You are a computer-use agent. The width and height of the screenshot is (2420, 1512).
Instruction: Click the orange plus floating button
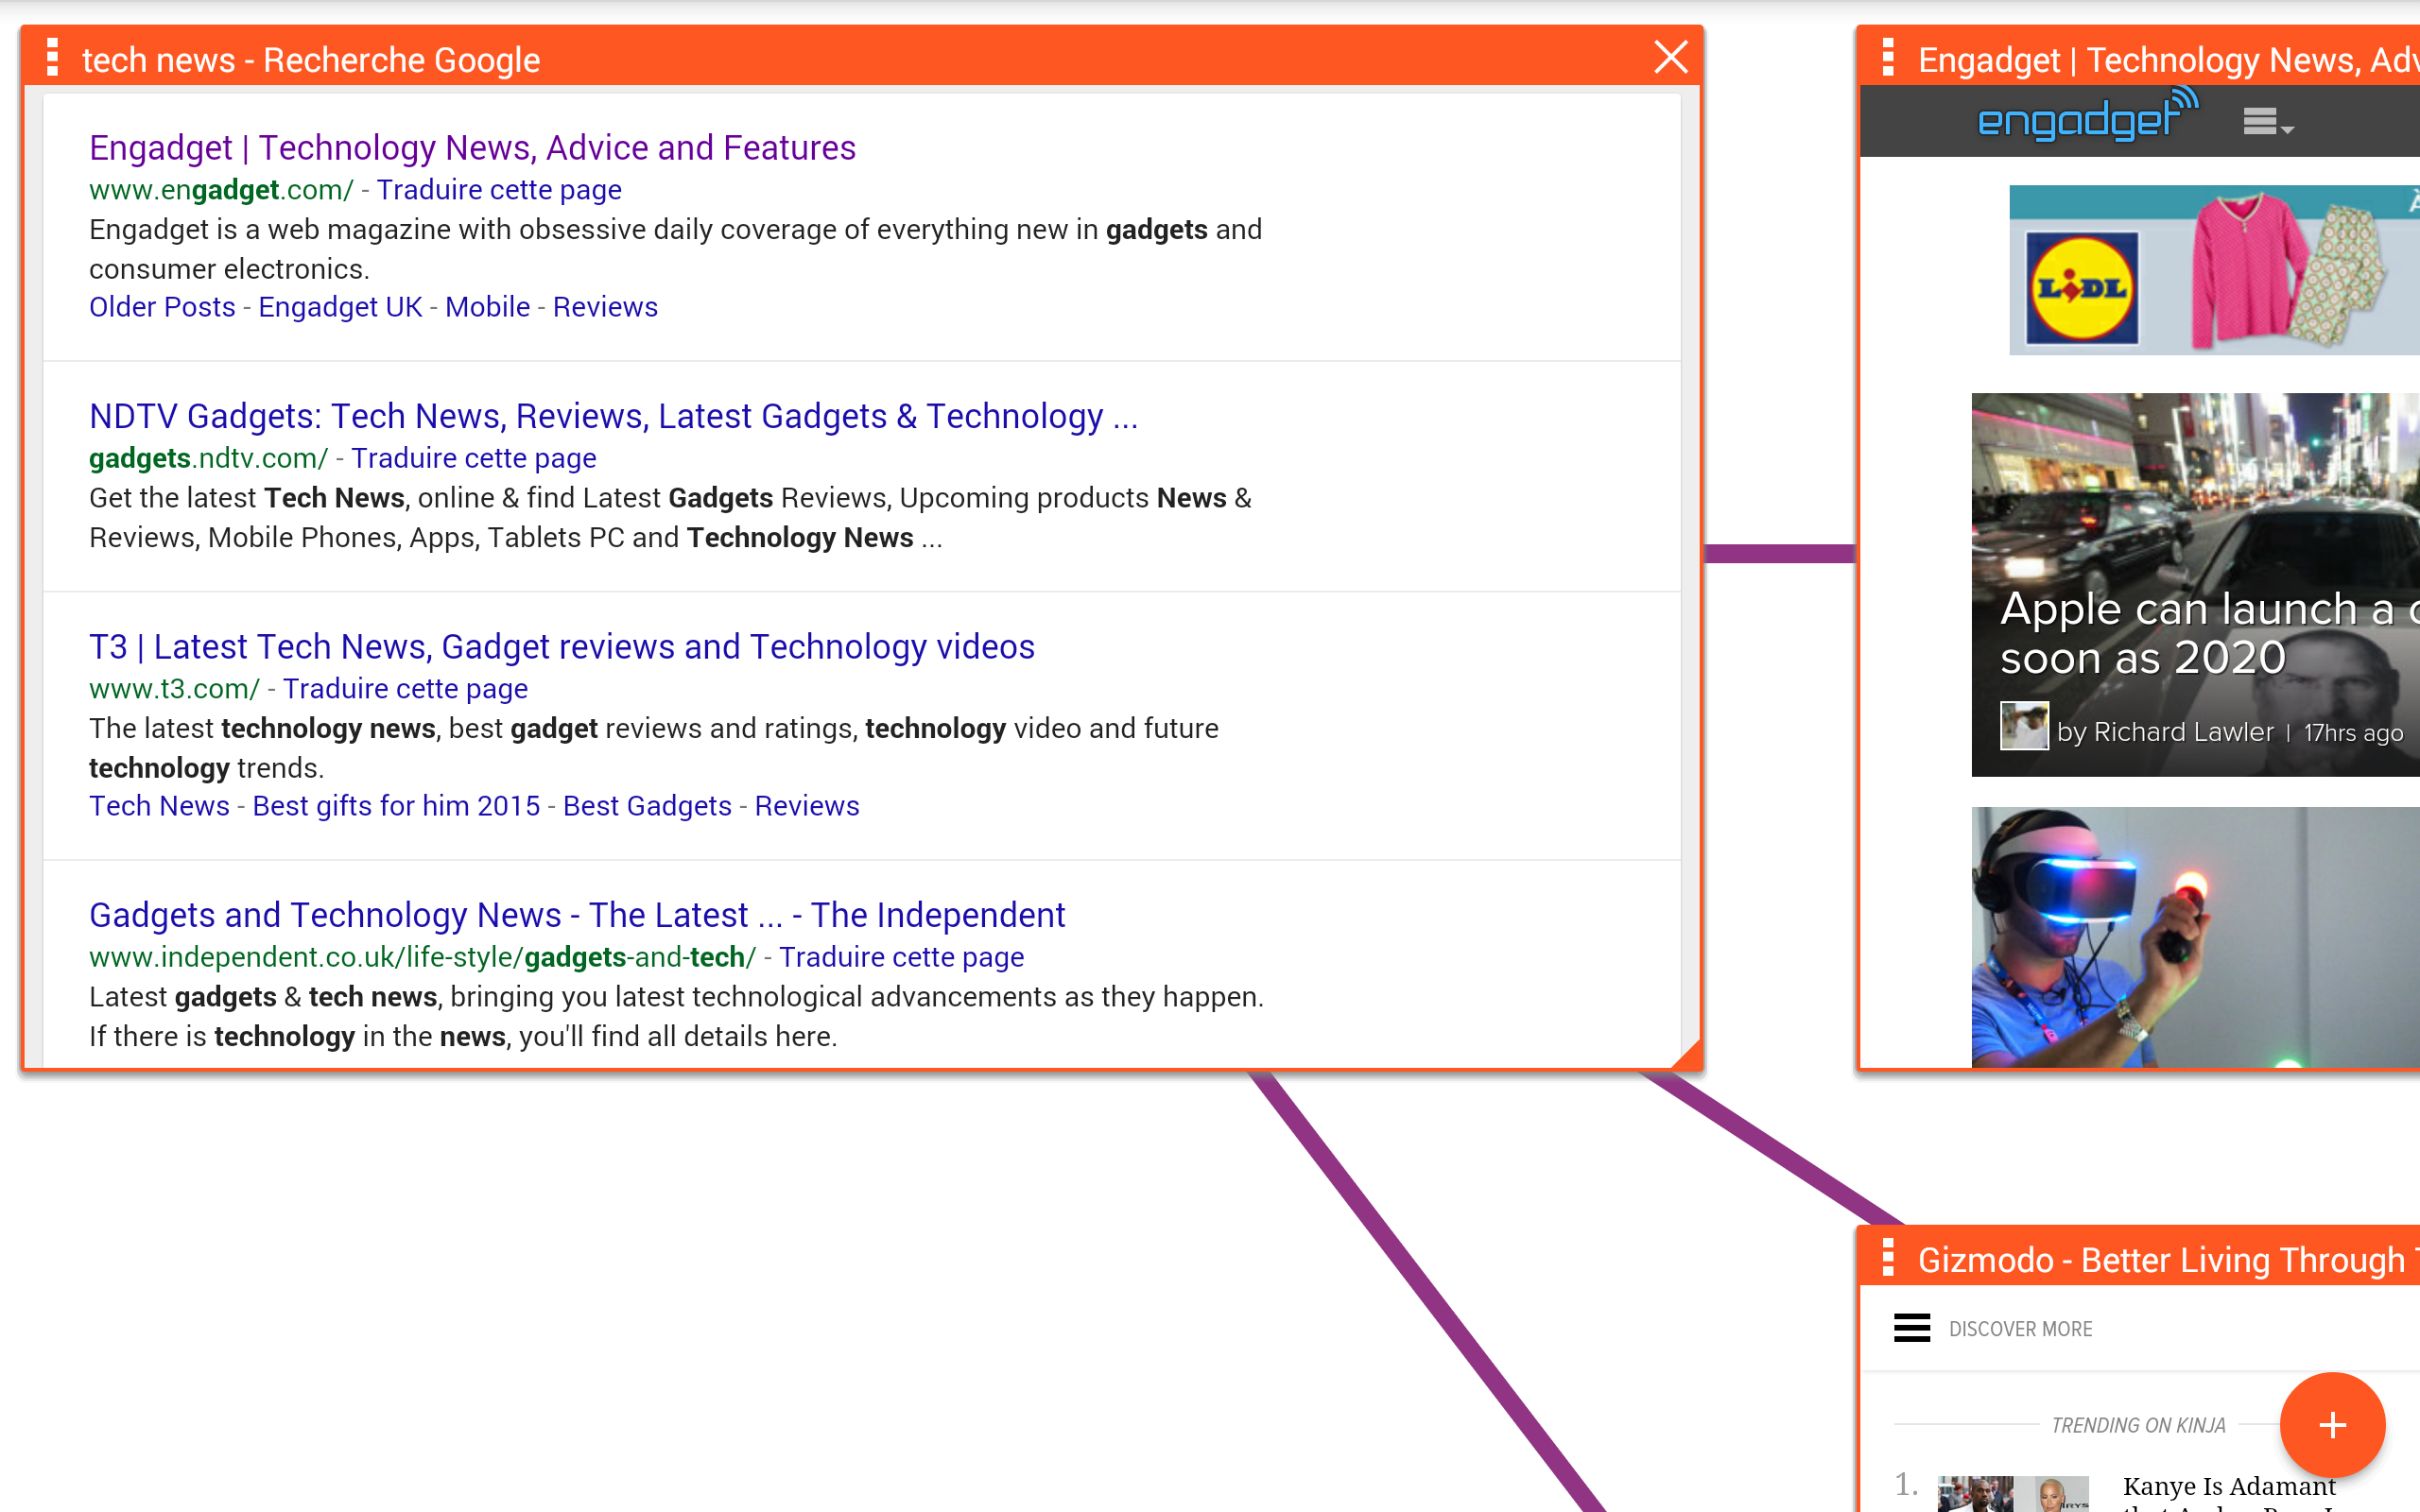(x=2332, y=1425)
